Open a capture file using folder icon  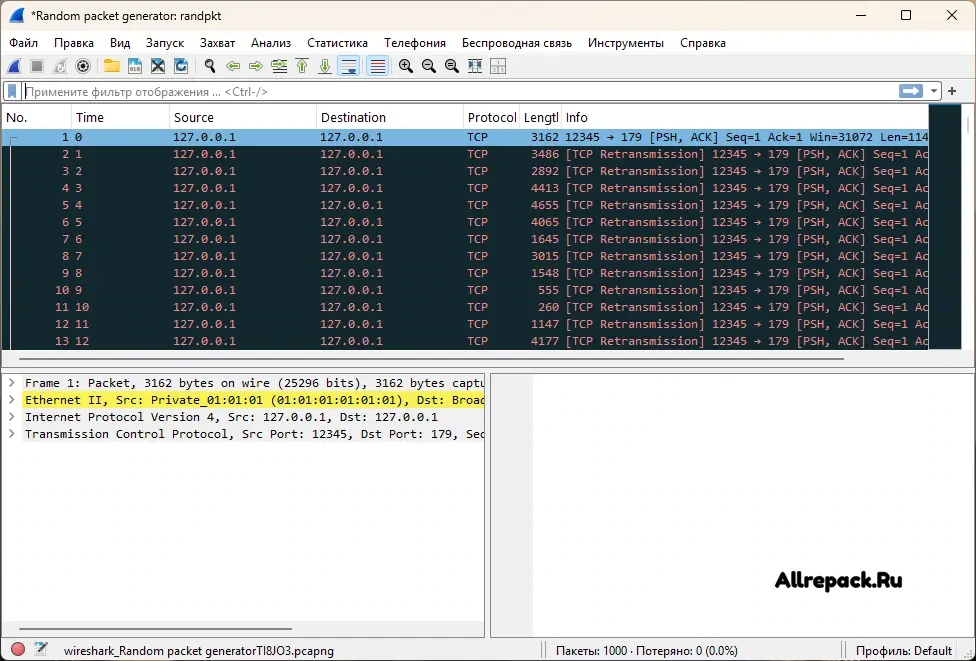tap(111, 66)
